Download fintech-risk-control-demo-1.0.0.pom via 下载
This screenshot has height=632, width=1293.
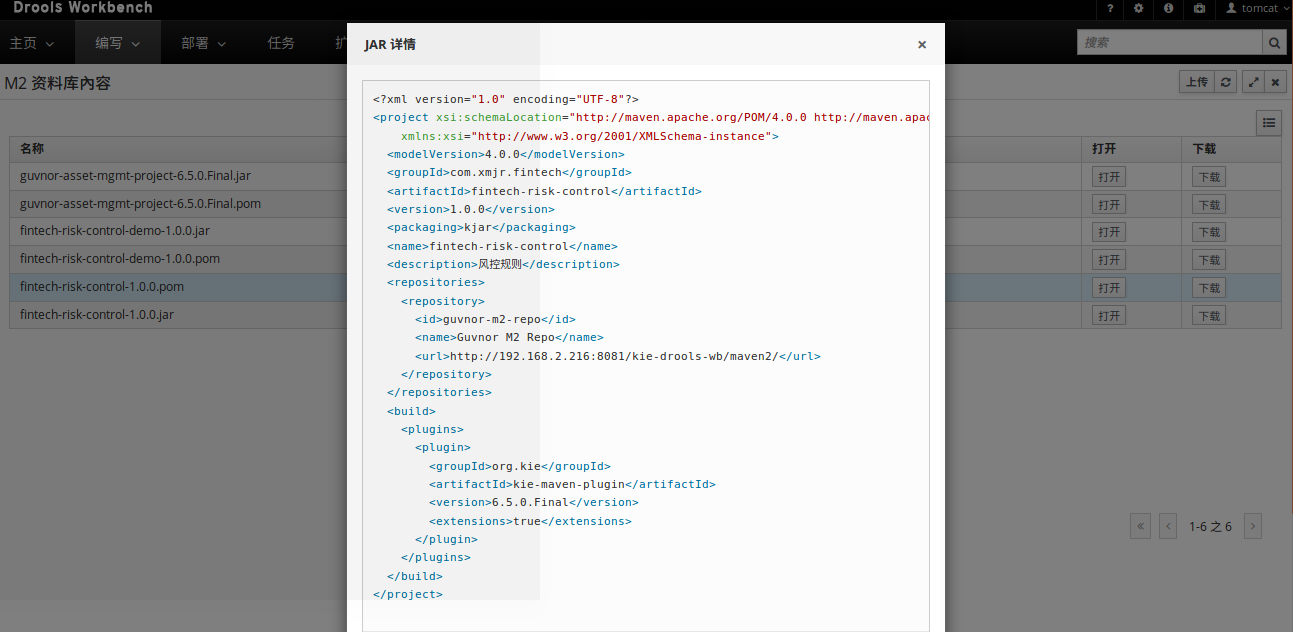1209,260
